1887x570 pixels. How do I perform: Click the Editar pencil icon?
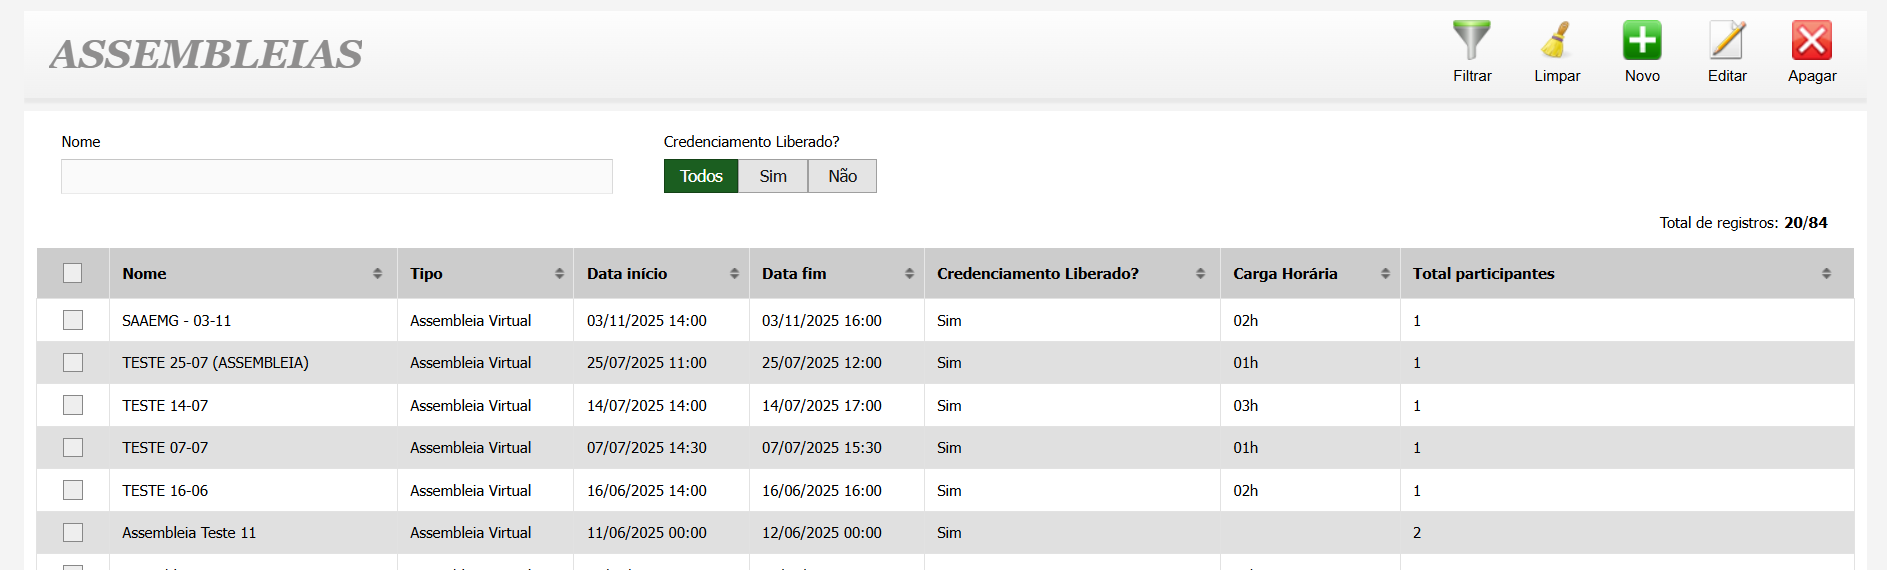1726,41
